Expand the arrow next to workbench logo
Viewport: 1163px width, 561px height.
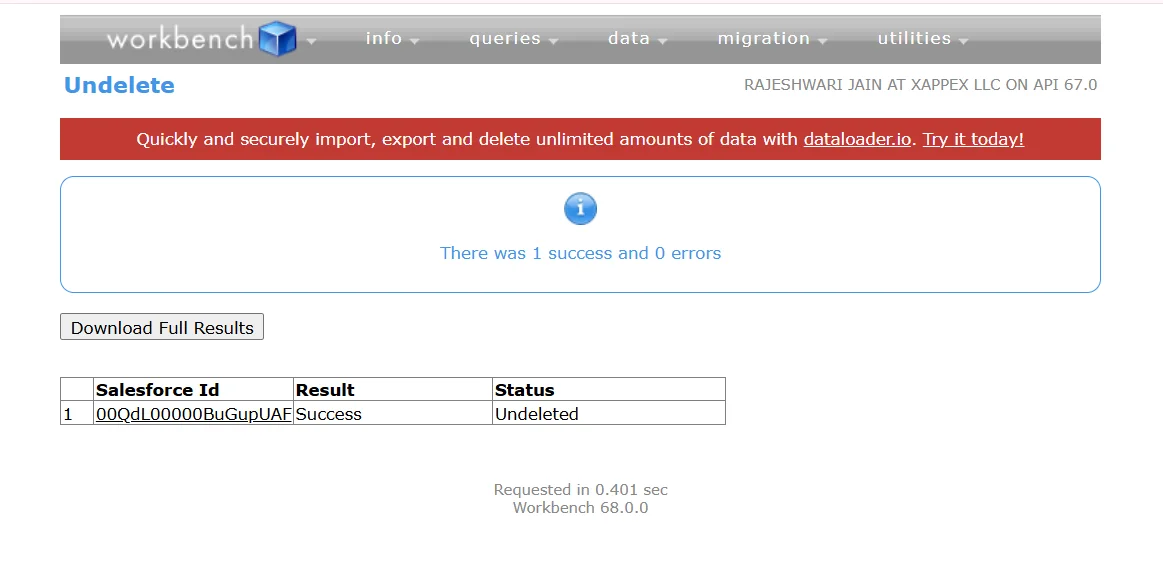point(312,42)
